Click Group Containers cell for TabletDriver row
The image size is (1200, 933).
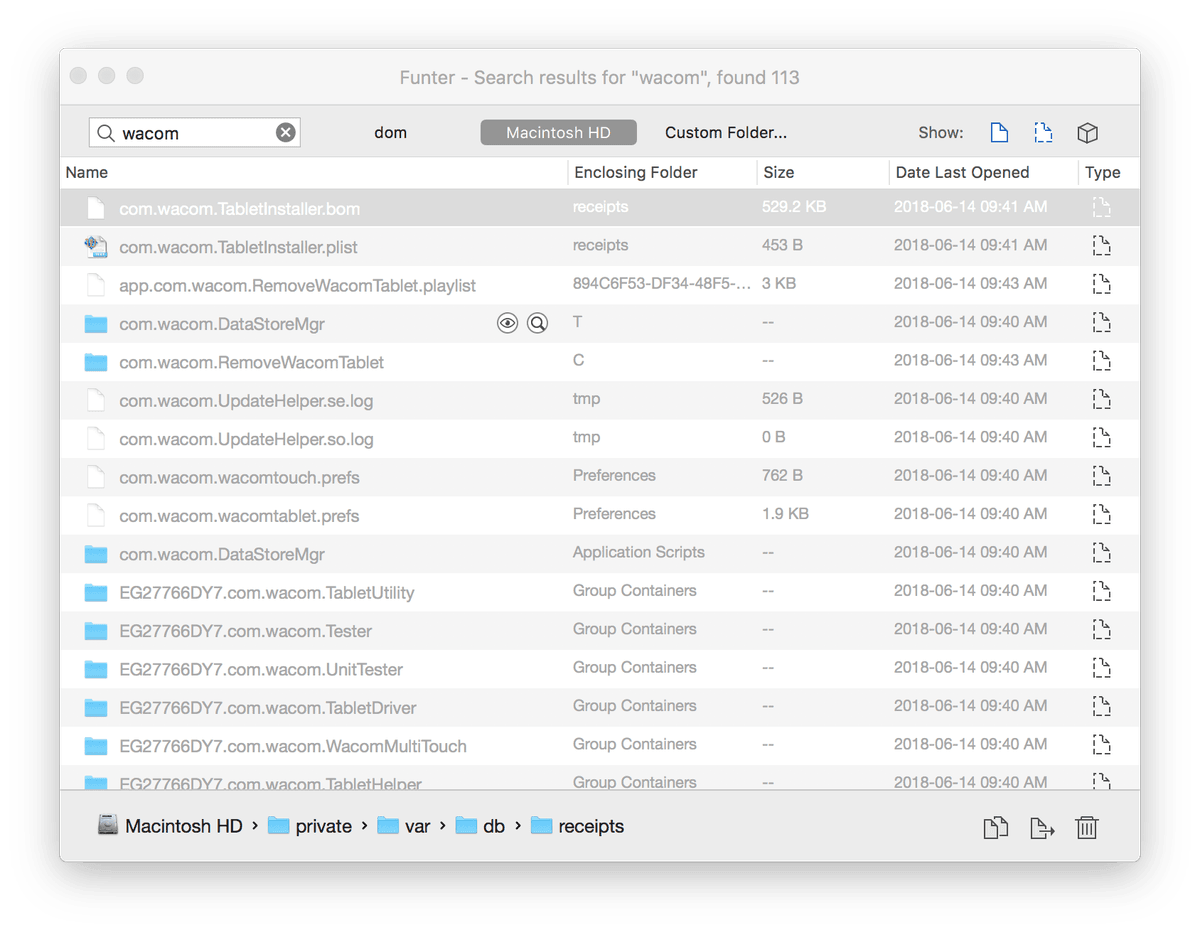click(x=634, y=706)
